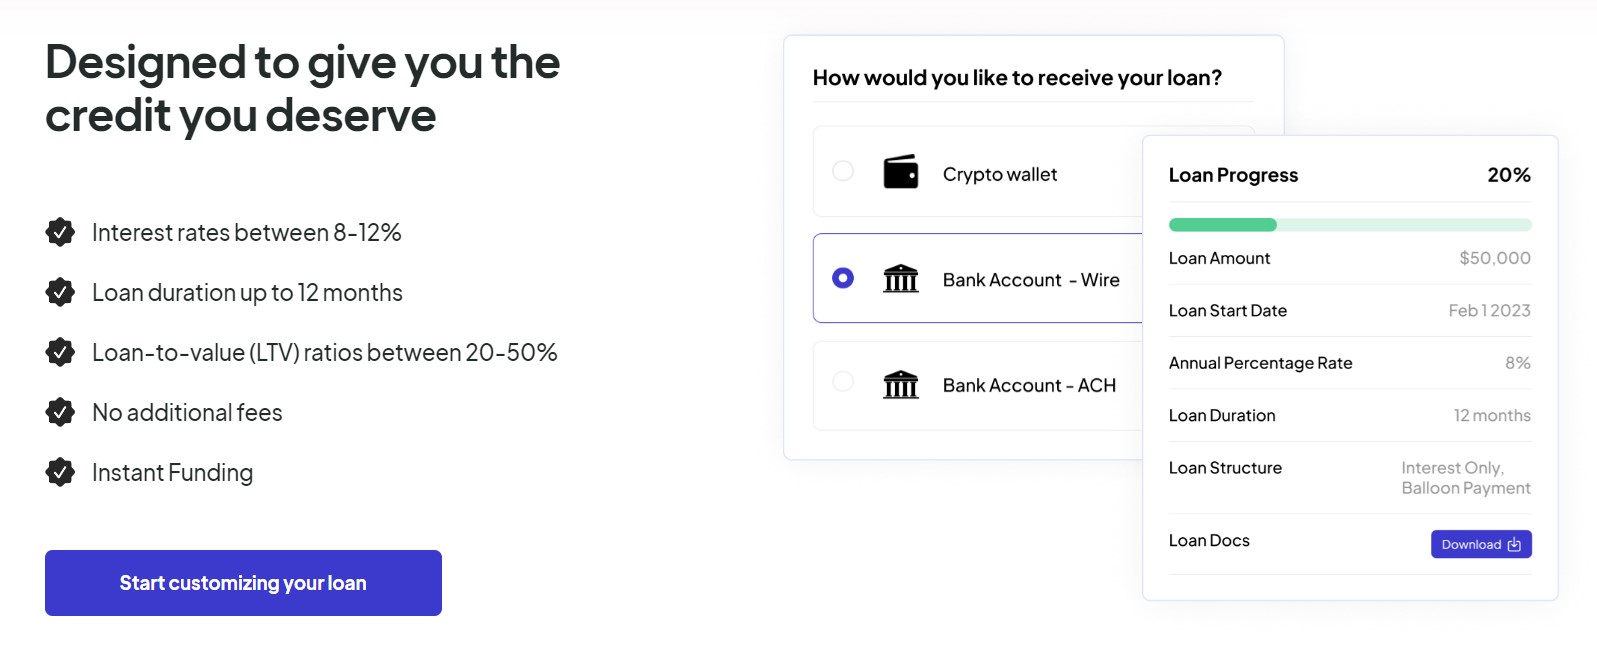Click the checkmark badge next to Interest rates
1597x661 pixels.
[x=60, y=232]
